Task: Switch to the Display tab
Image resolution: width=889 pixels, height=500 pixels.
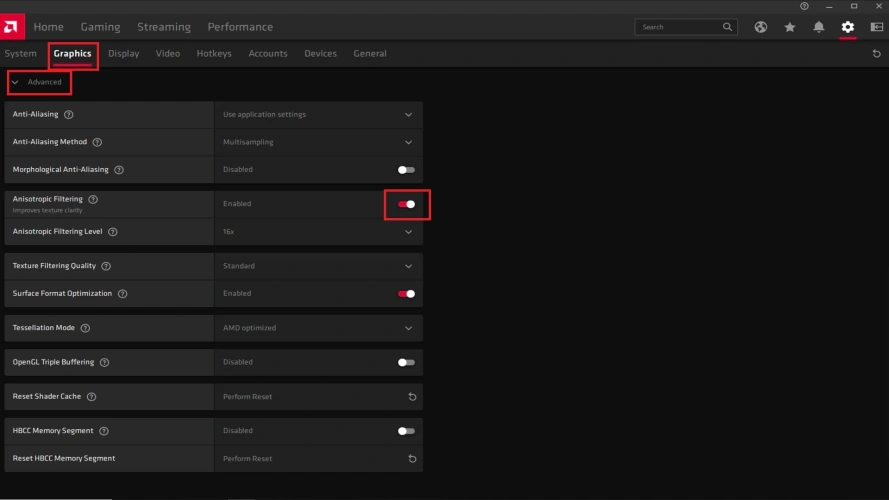Action: pyautogui.click(x=124, y=54)
